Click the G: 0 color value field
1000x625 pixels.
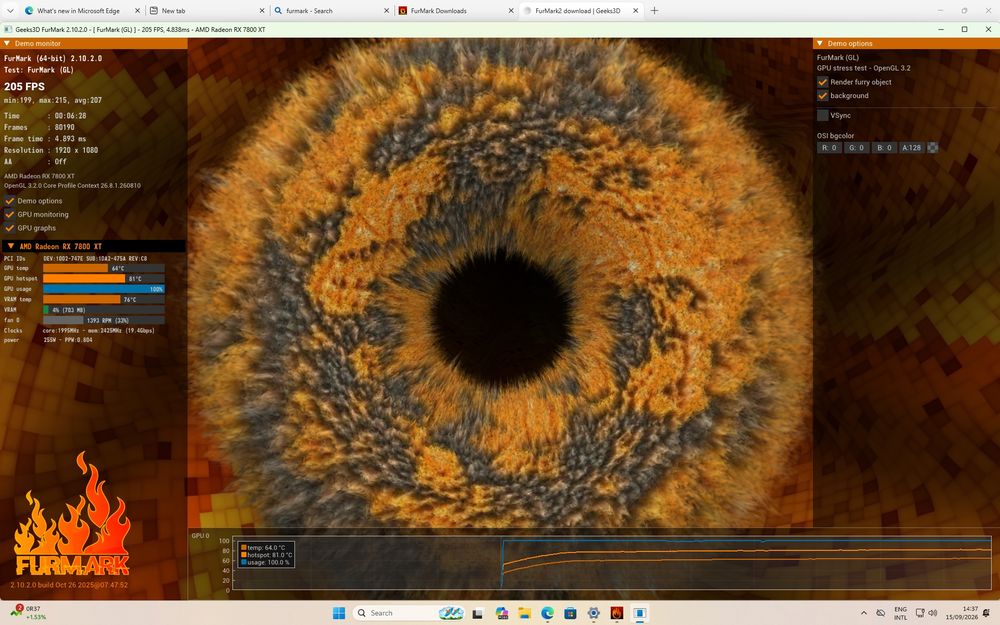pyautogui.click(x=857, y=147)
